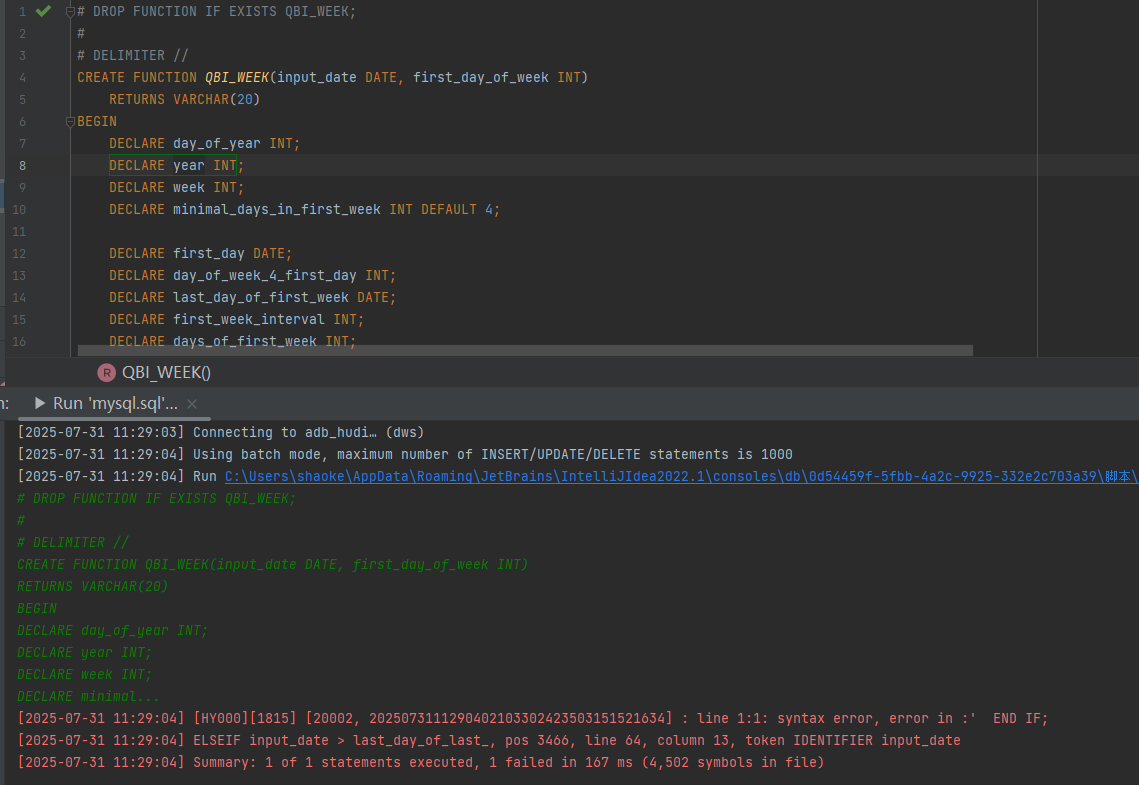1139x785 pixels.
Task: Click the play icon in the Run tab
Action: 40,403
